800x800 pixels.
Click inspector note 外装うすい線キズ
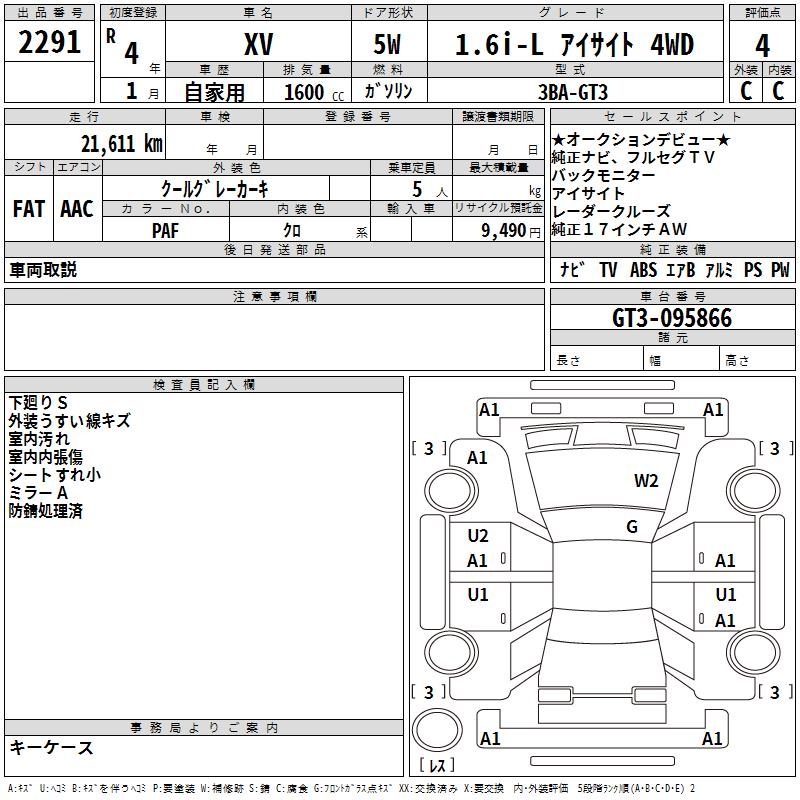69,420
